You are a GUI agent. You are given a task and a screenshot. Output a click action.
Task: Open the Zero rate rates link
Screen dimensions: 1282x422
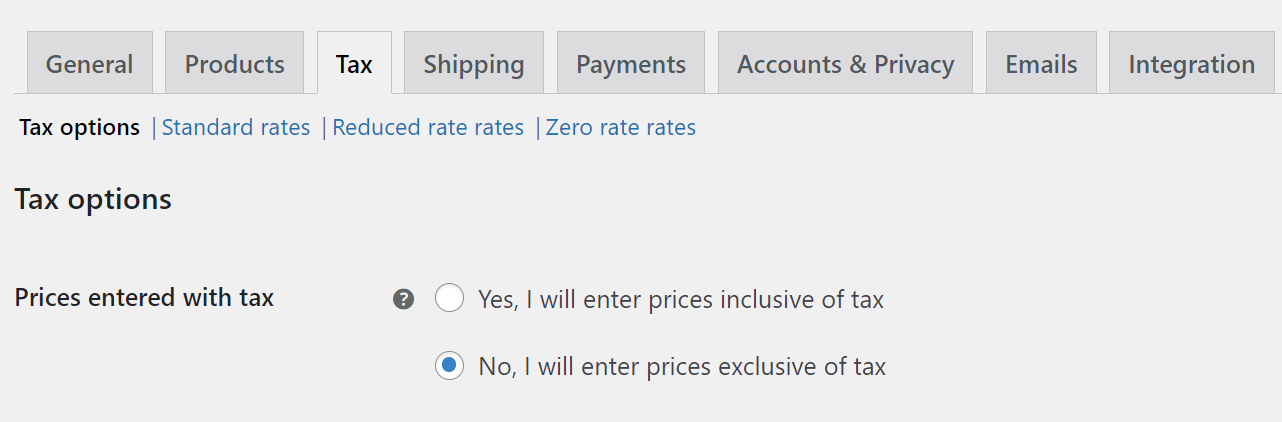click(621, 127)
